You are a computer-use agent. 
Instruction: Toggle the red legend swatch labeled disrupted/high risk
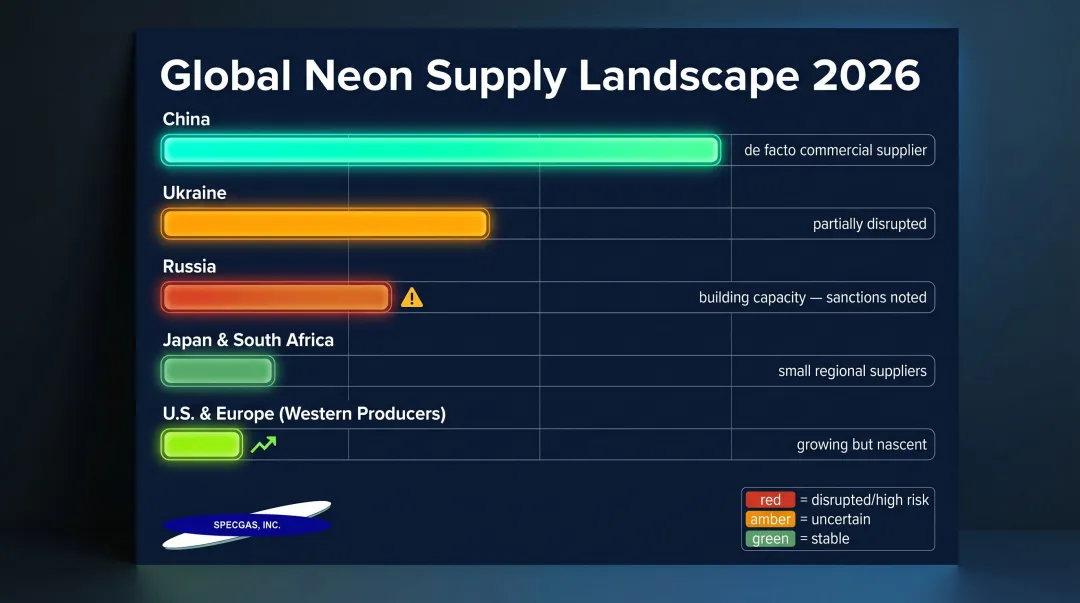(x=769, y=499)
